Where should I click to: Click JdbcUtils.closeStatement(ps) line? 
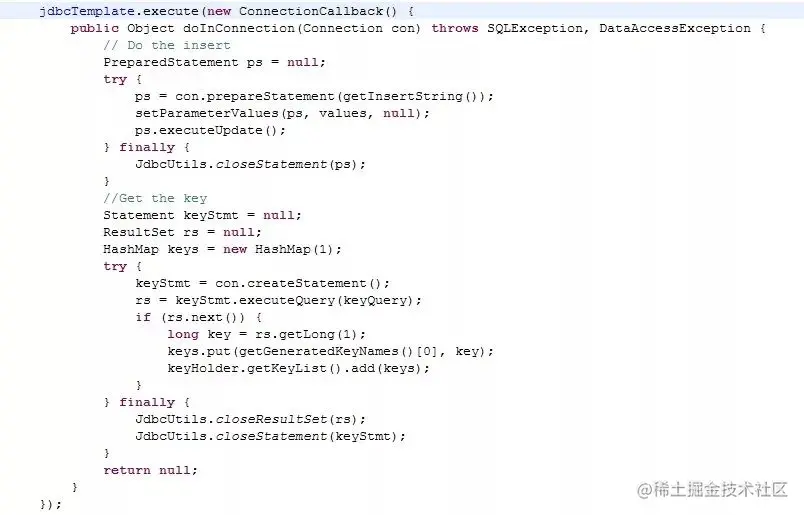pyautogui.click(x=250, y=164)
